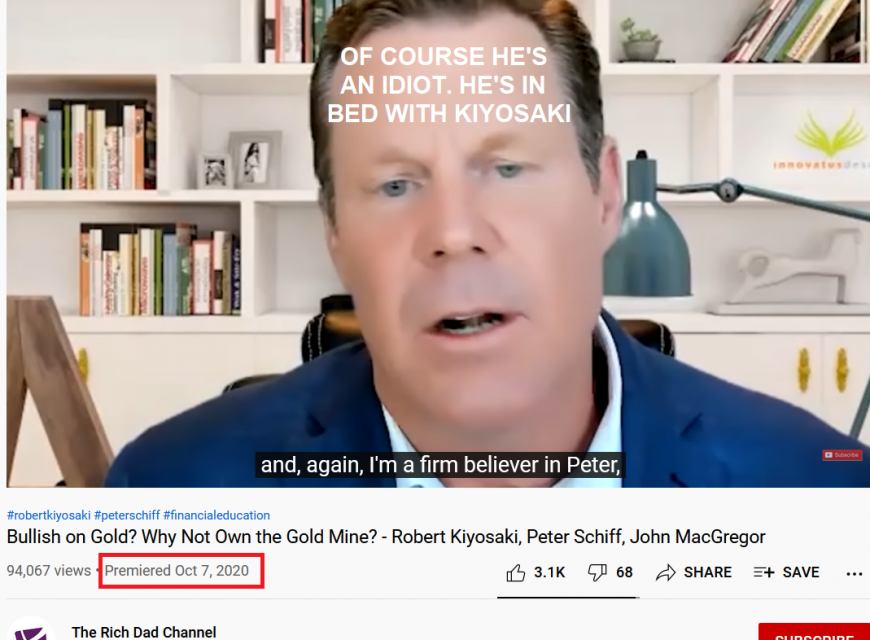Open the #robertkiyosaki hashtag link
The width and height of the screenshot is (870, 640).
point(49,515)
